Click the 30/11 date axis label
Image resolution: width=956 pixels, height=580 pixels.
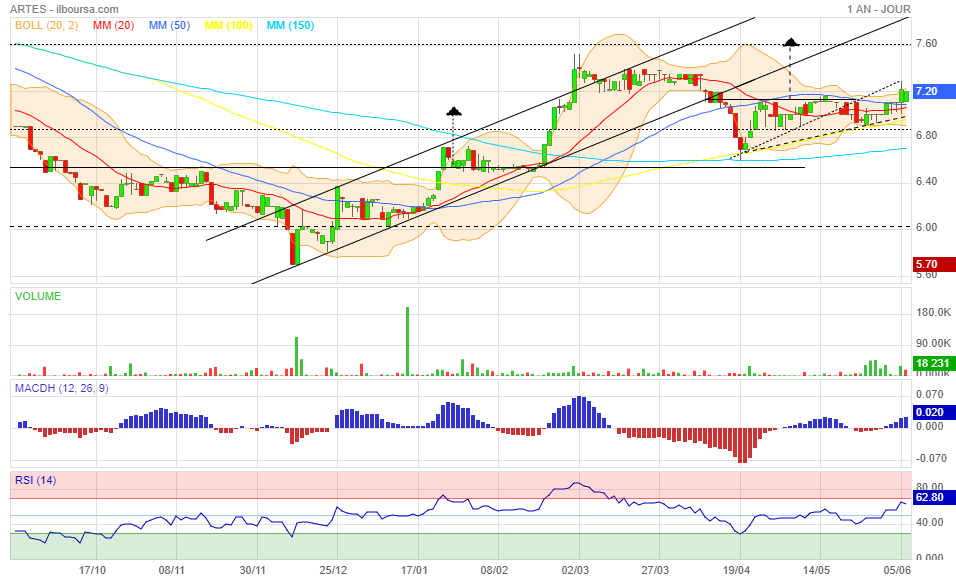[x=252, y=570]
